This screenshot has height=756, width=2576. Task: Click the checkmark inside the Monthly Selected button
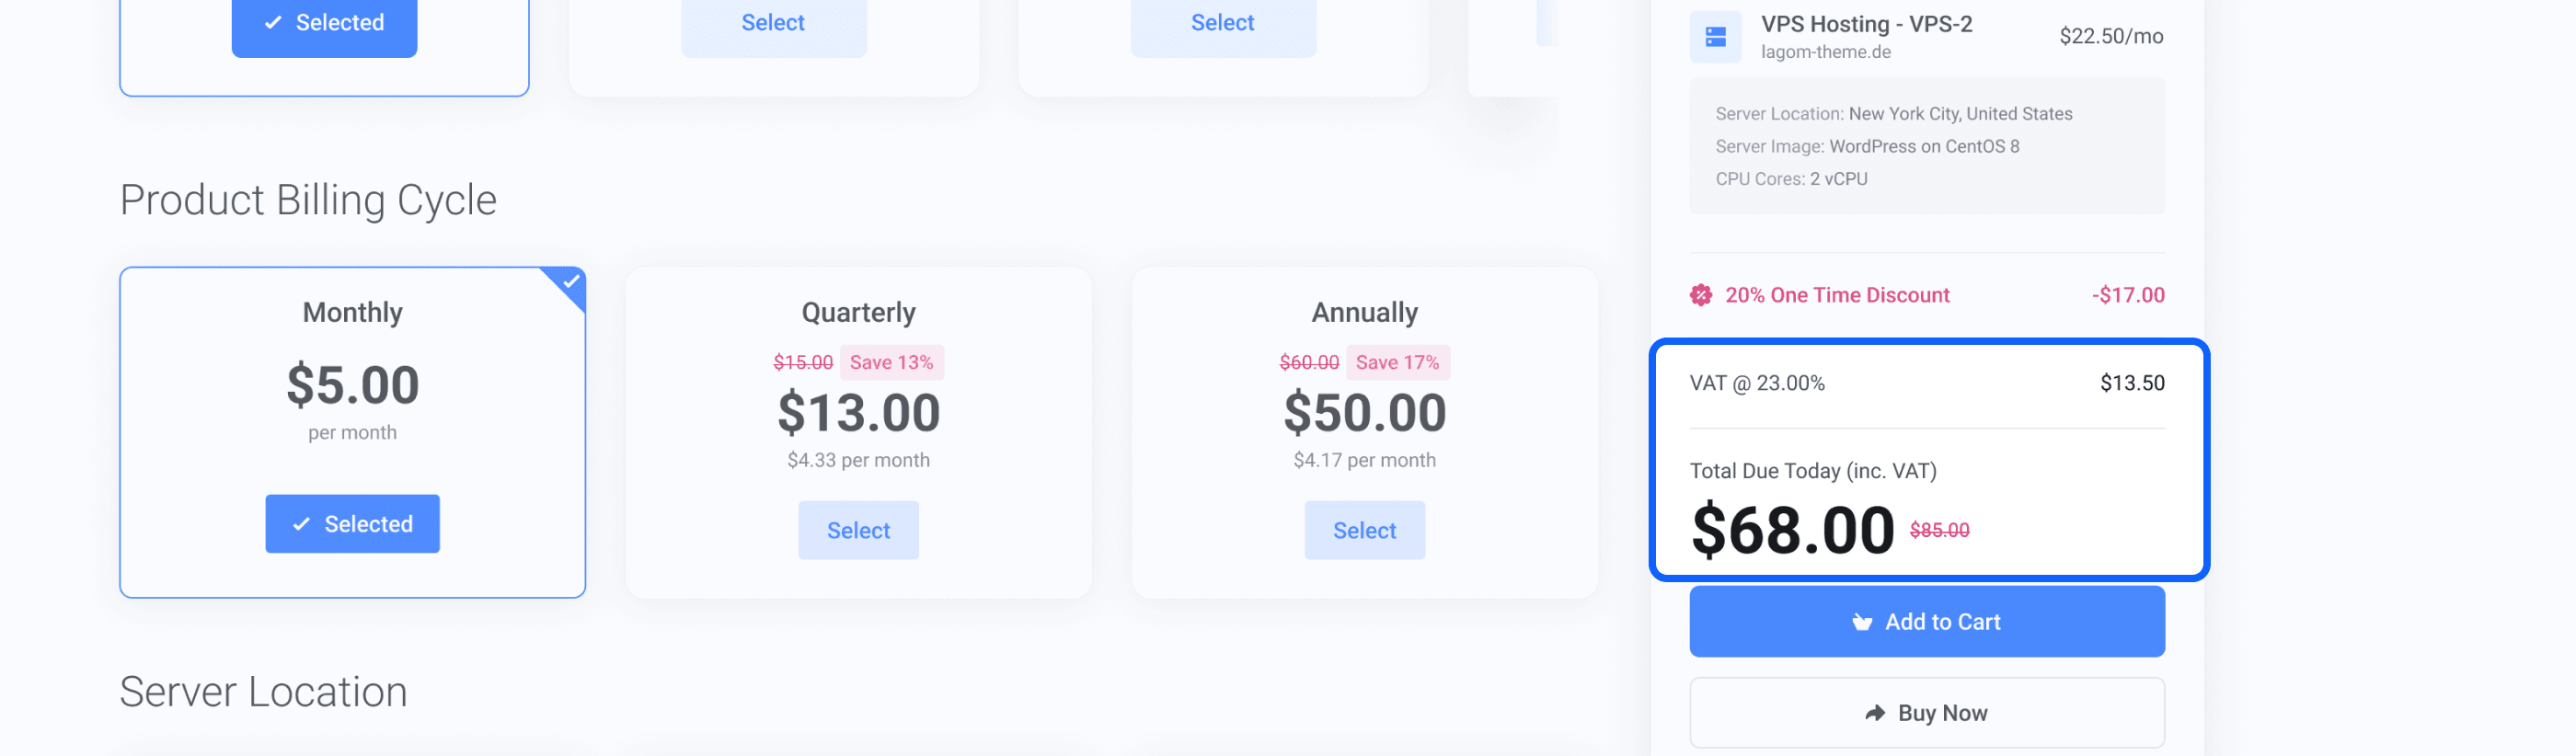coord(304,523)
